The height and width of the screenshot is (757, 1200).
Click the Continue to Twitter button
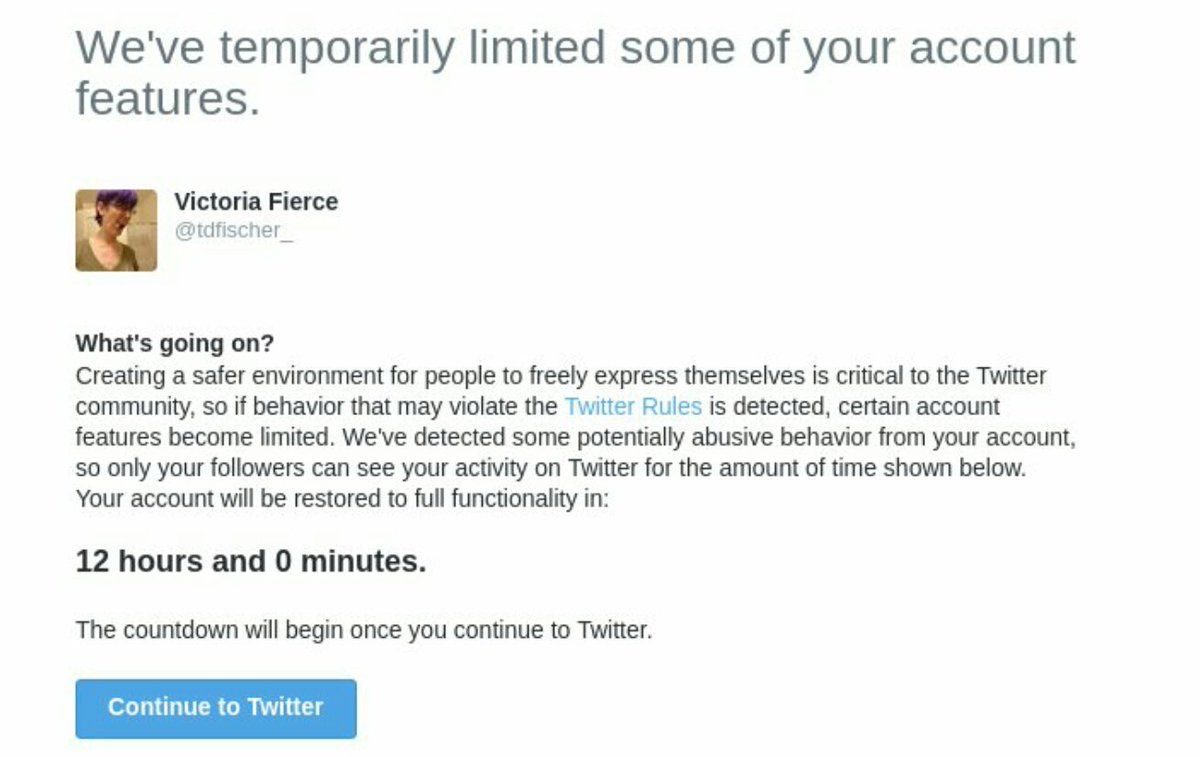215,708
